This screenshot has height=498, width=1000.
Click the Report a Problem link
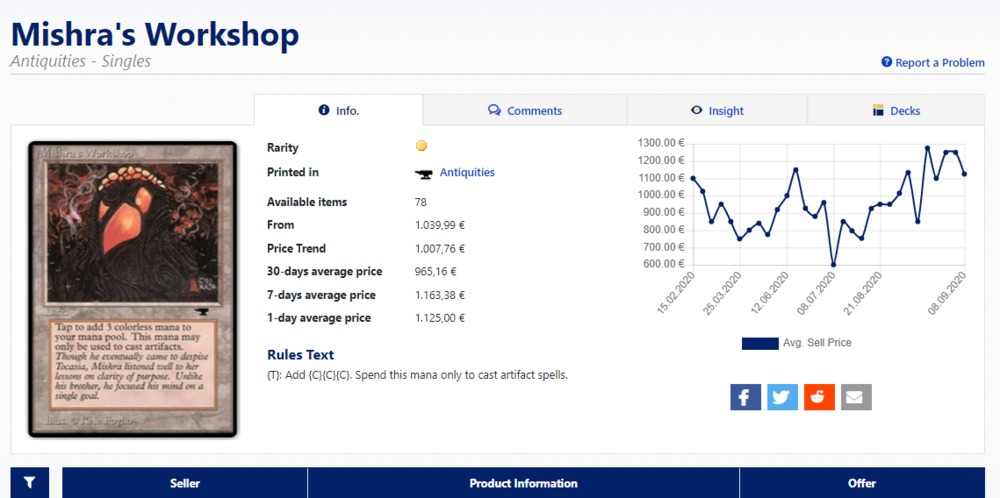[x=939, y=62]
